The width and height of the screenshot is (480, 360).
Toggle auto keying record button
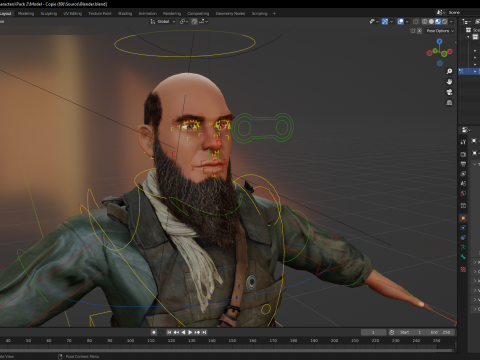coord(154,332)
